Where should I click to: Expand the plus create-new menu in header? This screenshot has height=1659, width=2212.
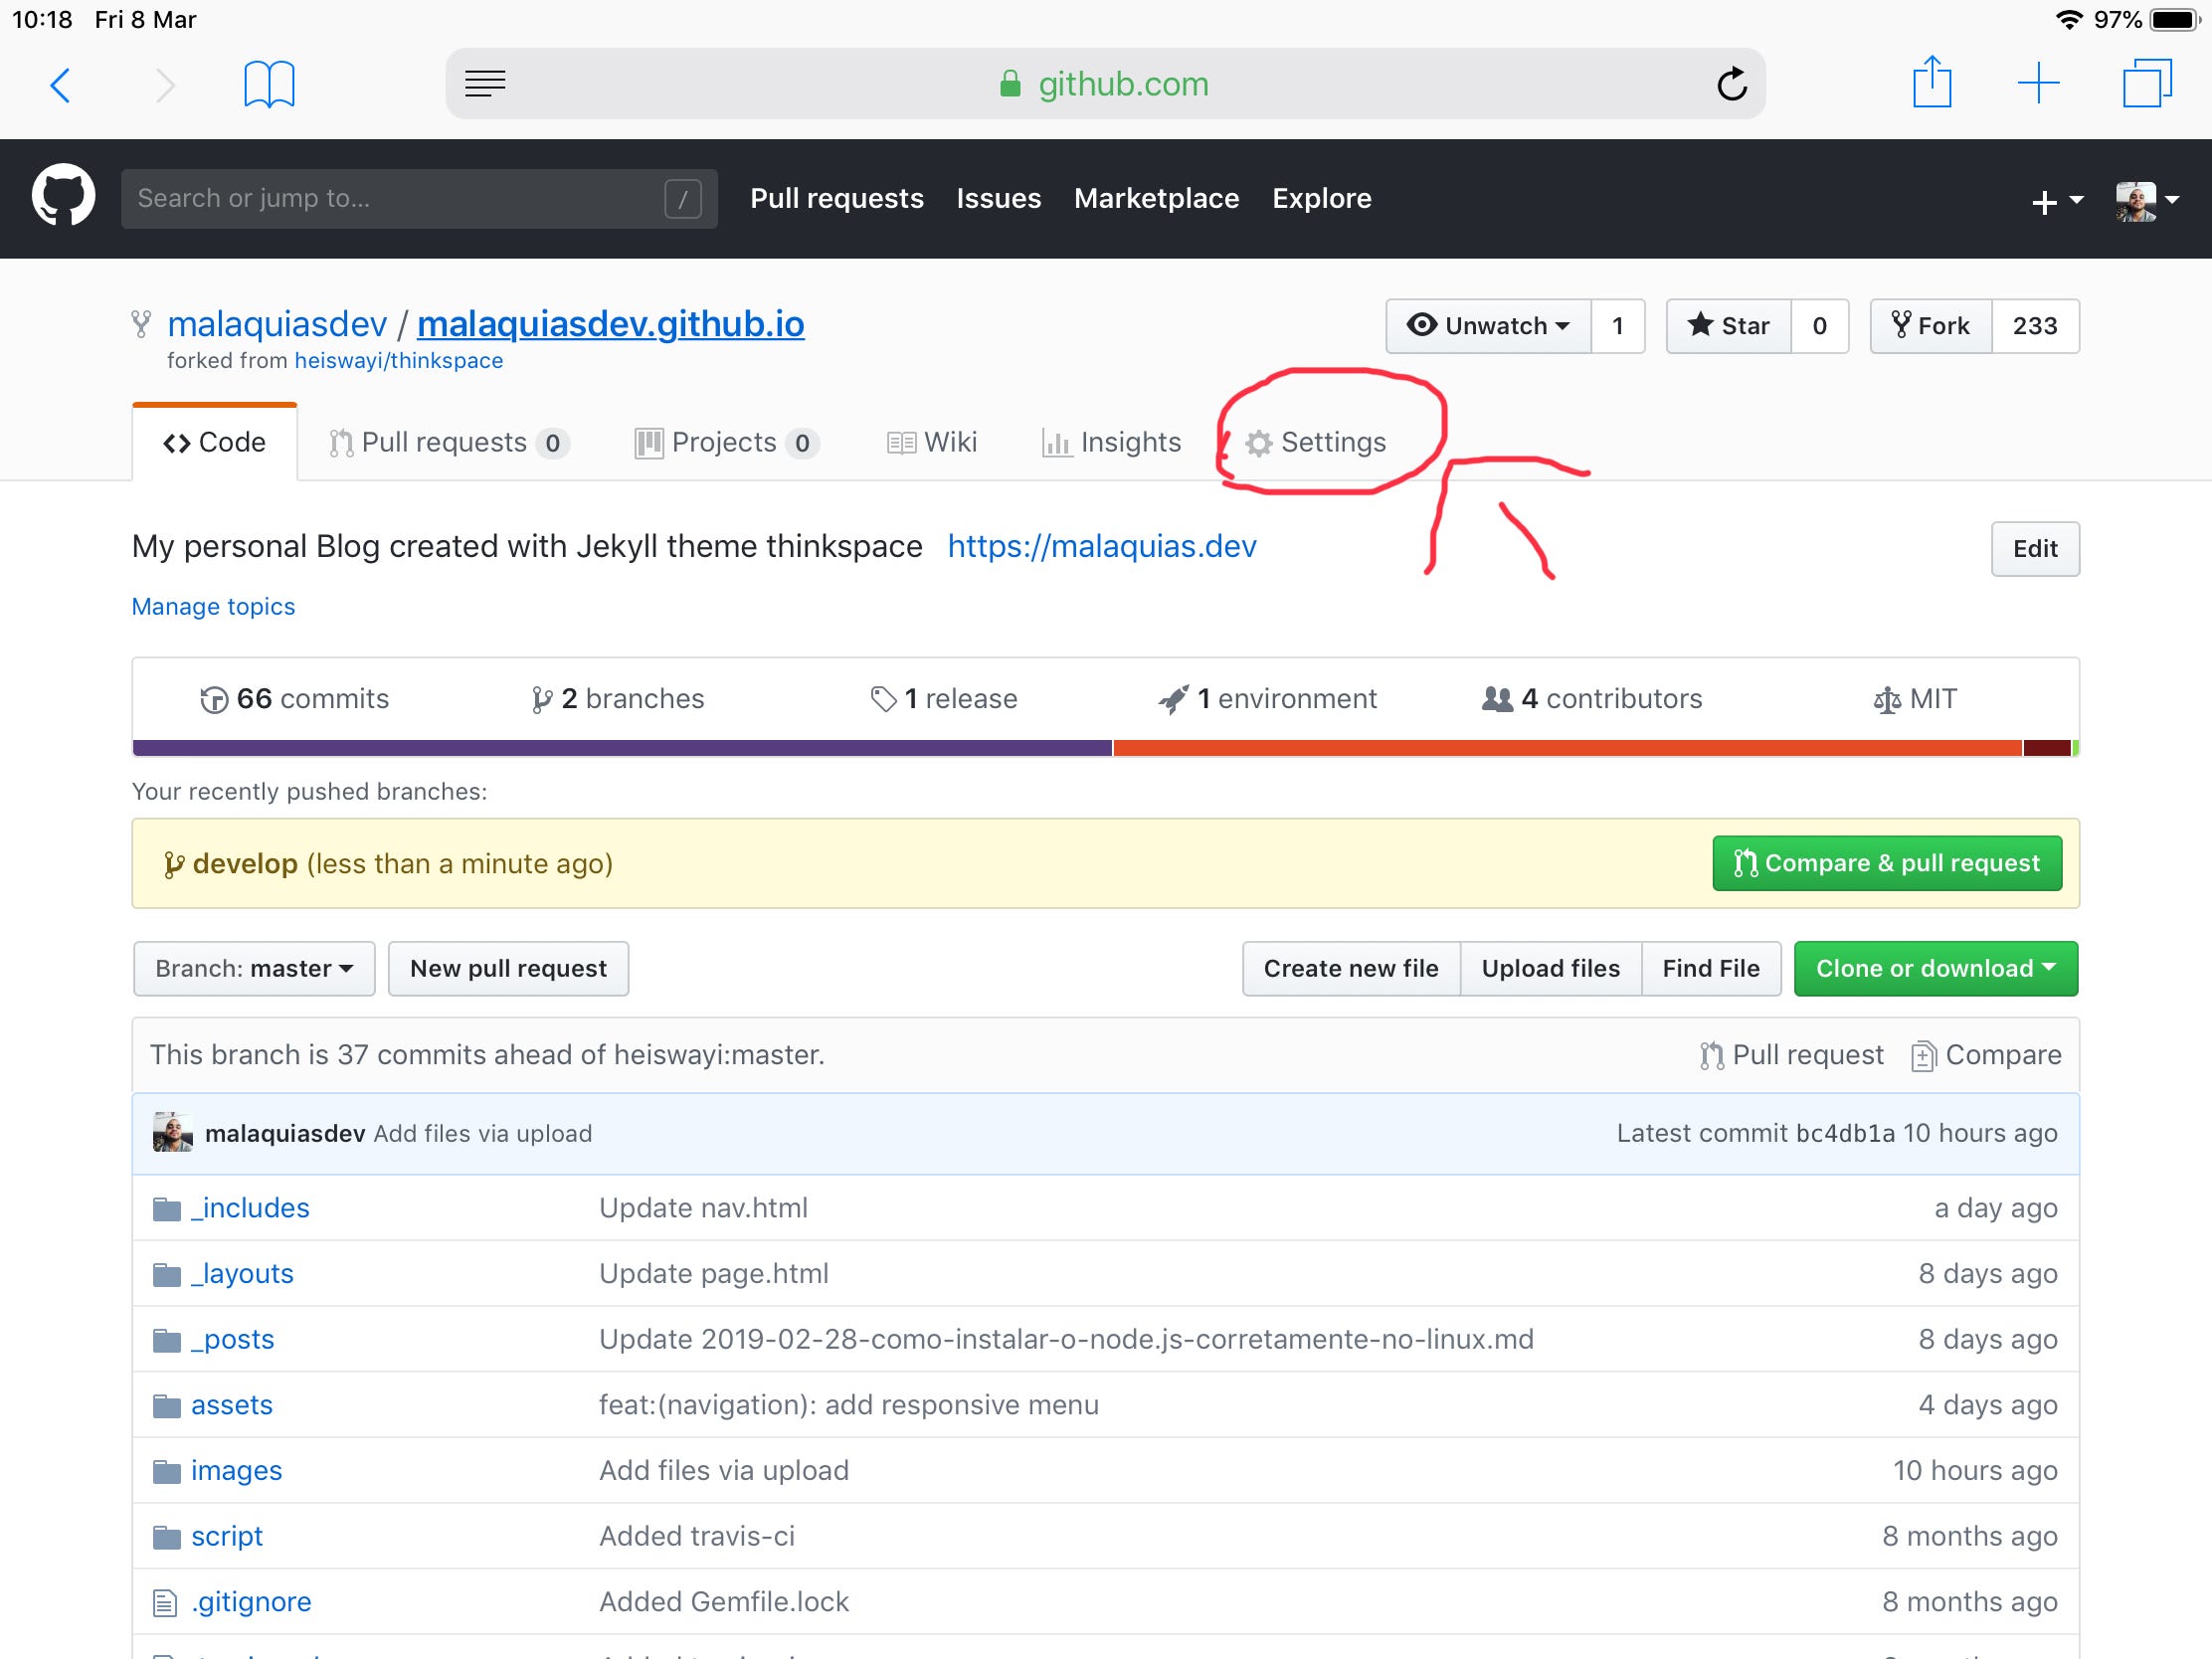[2058, 201]
